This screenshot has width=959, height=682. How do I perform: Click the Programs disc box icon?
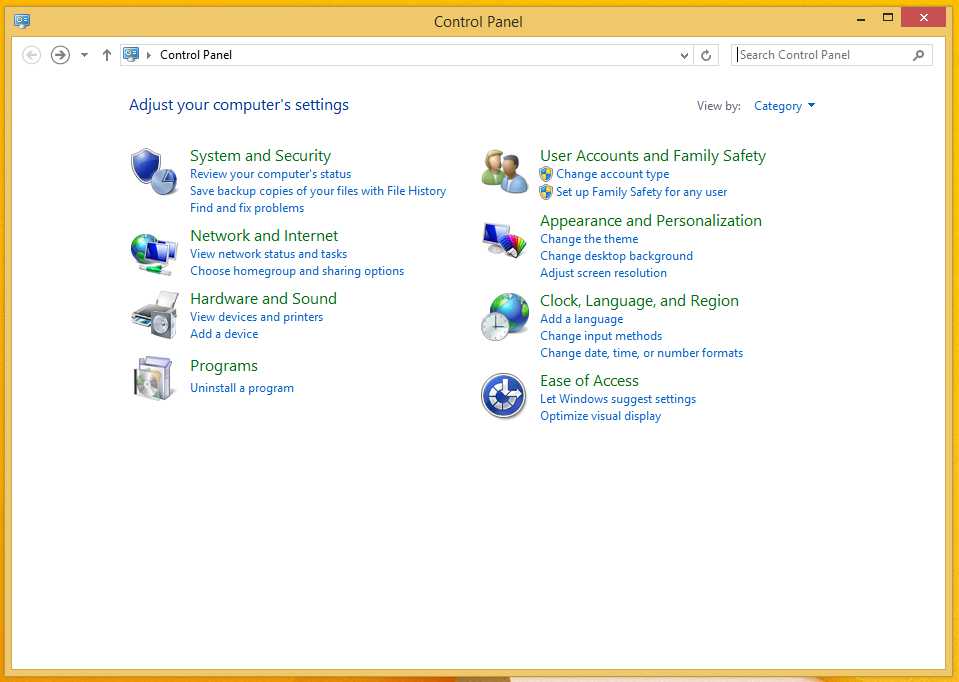coord(153,377)
